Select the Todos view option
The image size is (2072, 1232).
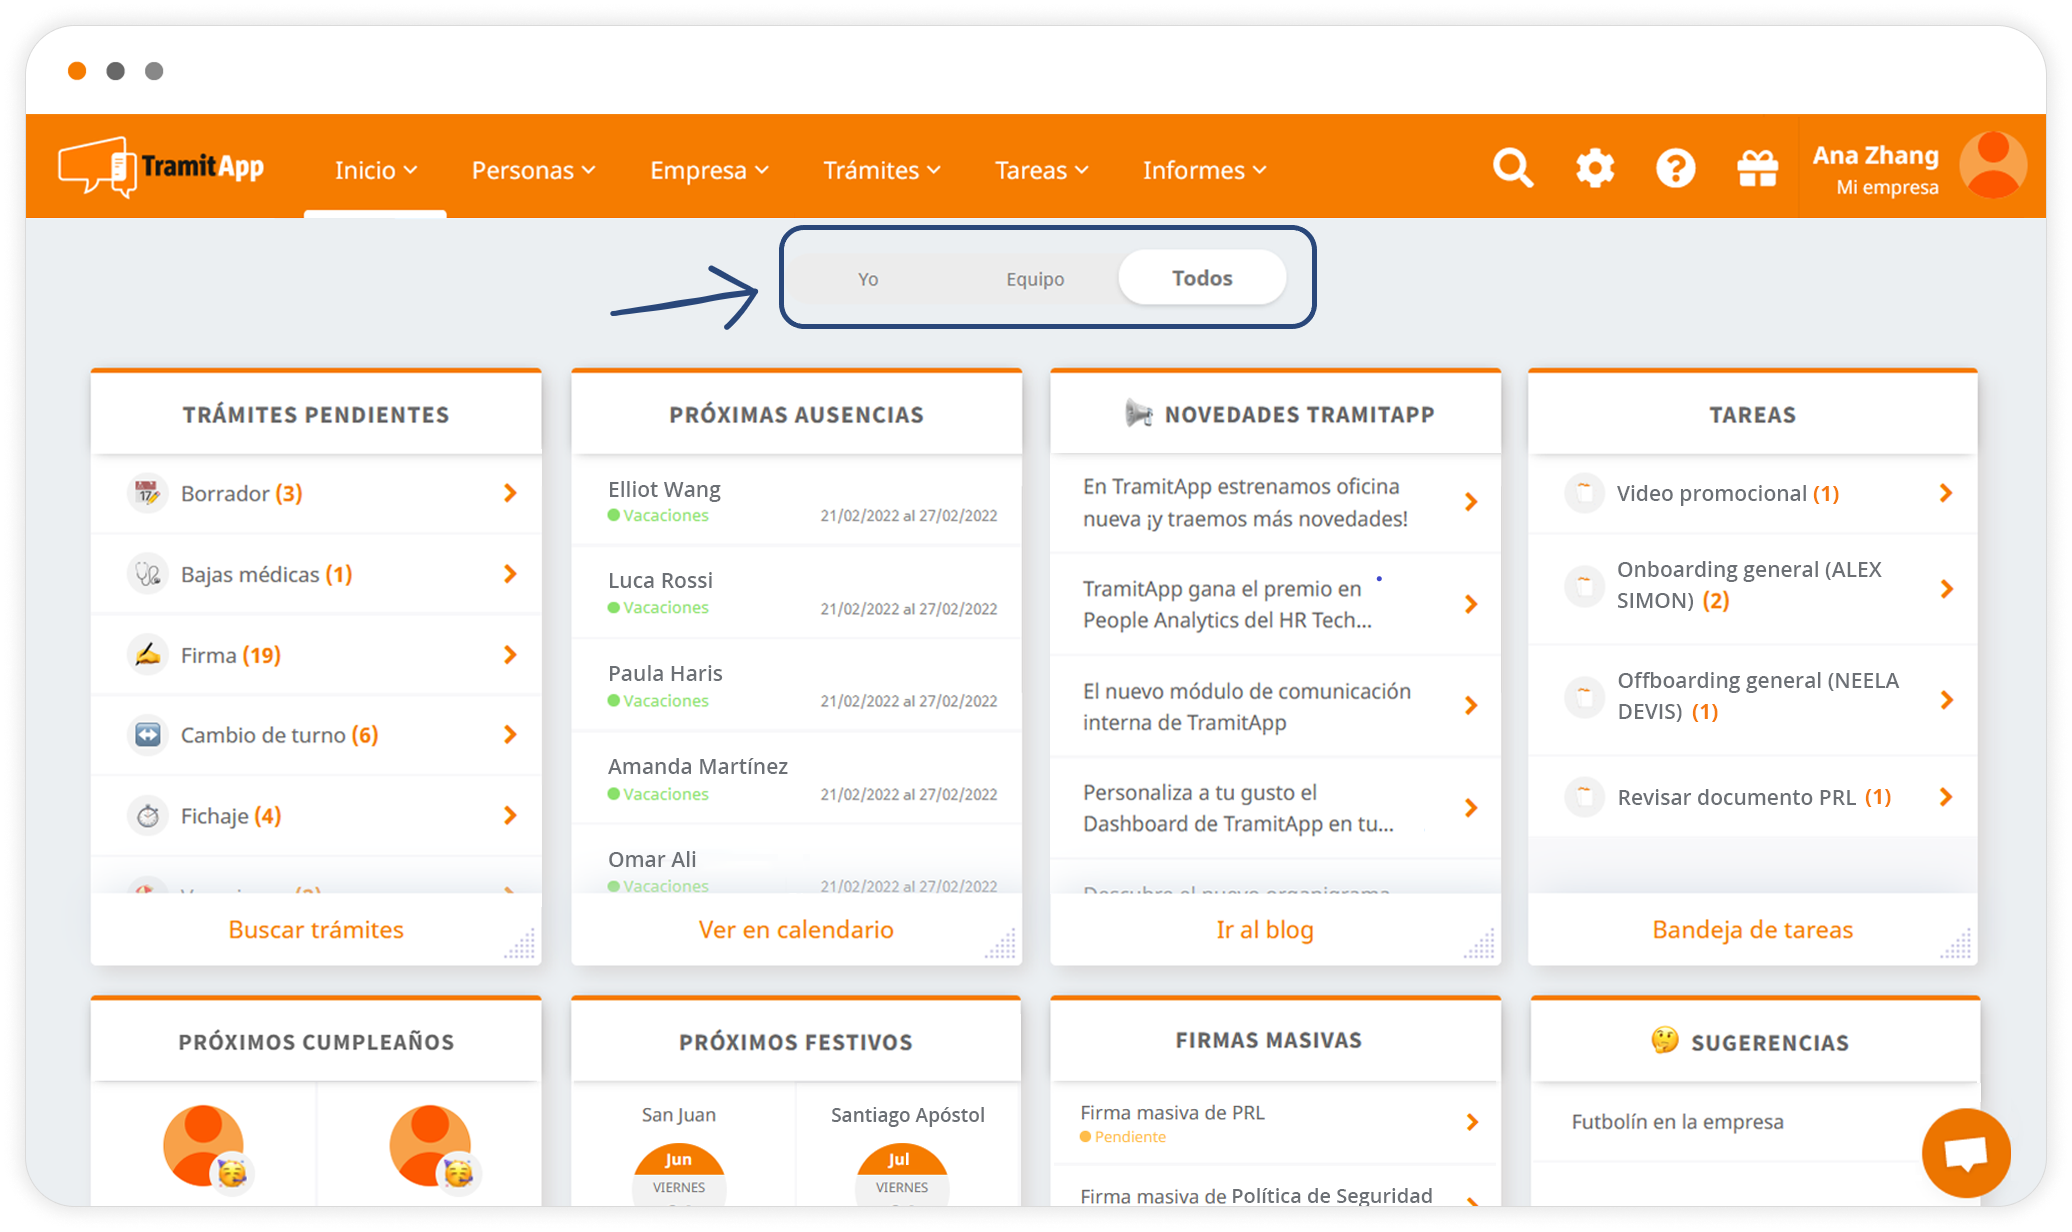tap(1202, 278)
